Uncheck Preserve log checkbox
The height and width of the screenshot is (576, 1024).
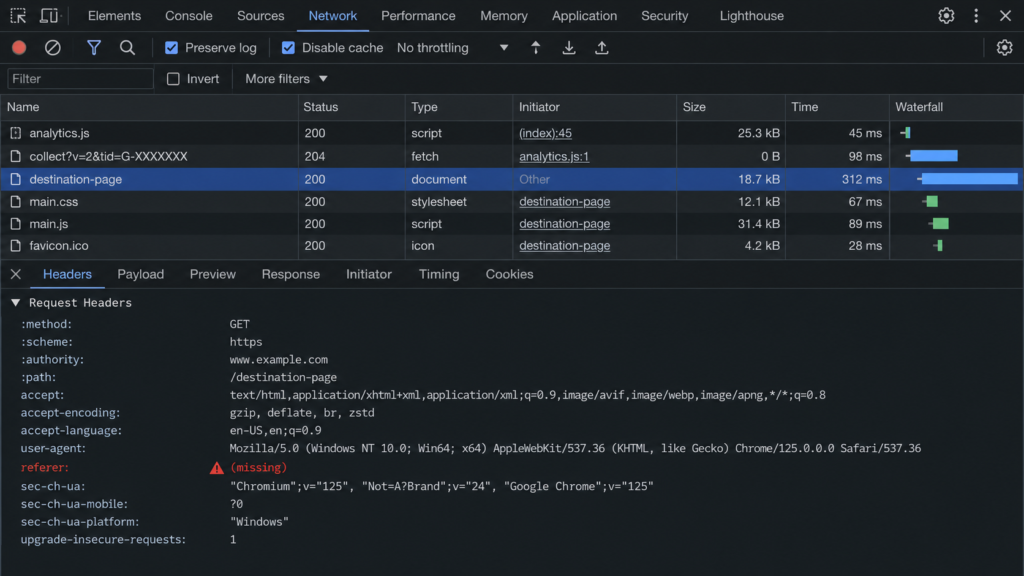coord(172,48)
